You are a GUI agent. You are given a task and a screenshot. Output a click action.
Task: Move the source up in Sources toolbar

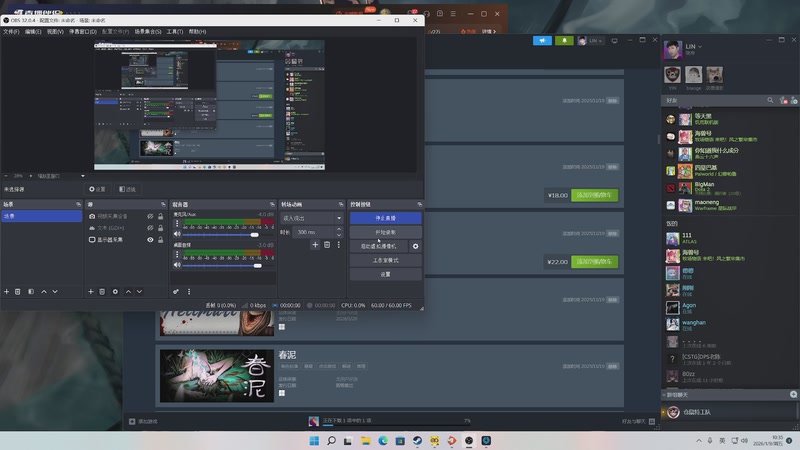[128, 291]
